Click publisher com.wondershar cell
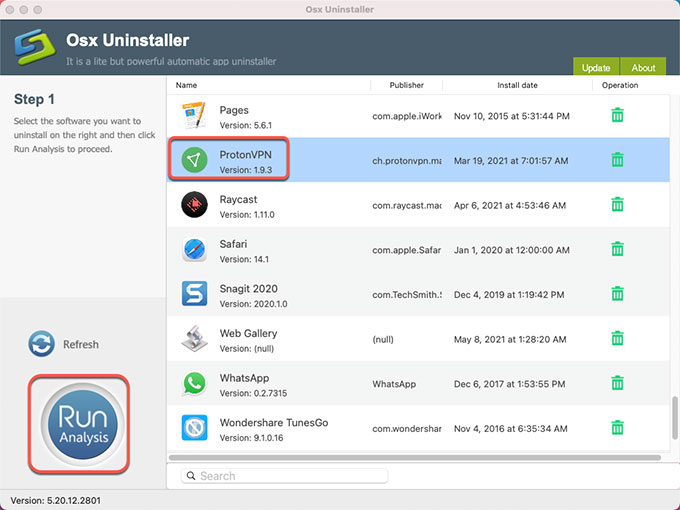The height and width of the screenshot is (510, 680). point(407,429)
